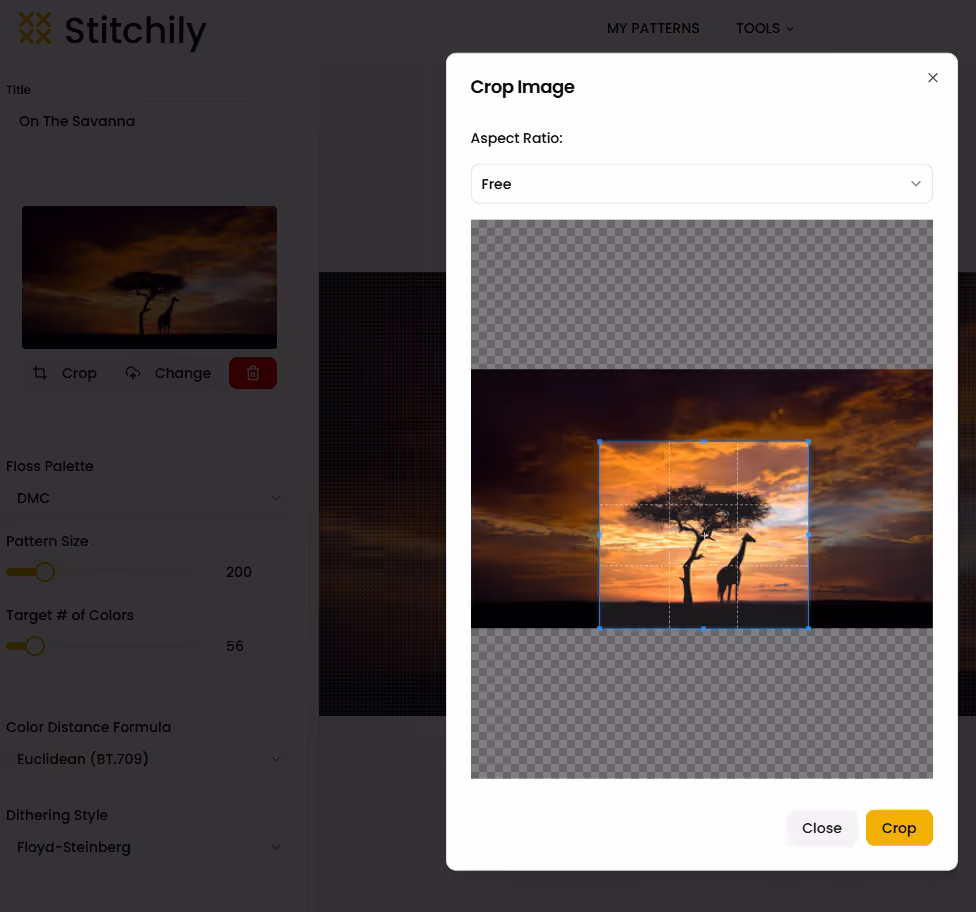Screen dimensions: 976x912
Task: Click the yellow Crop button
Action: tap(898, 828)
